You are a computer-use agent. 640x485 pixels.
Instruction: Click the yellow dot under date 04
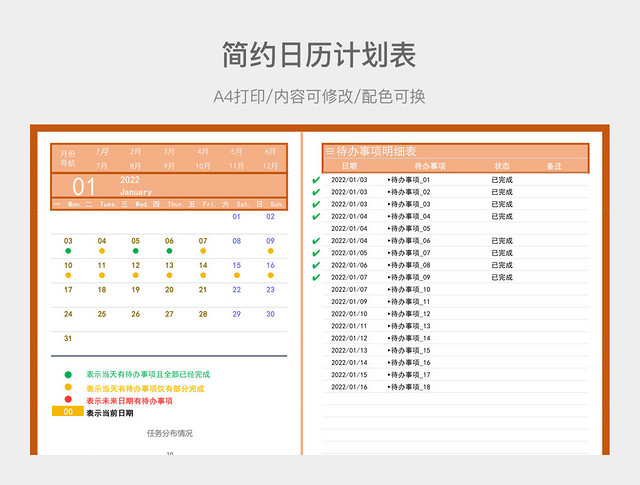(102, 251)
